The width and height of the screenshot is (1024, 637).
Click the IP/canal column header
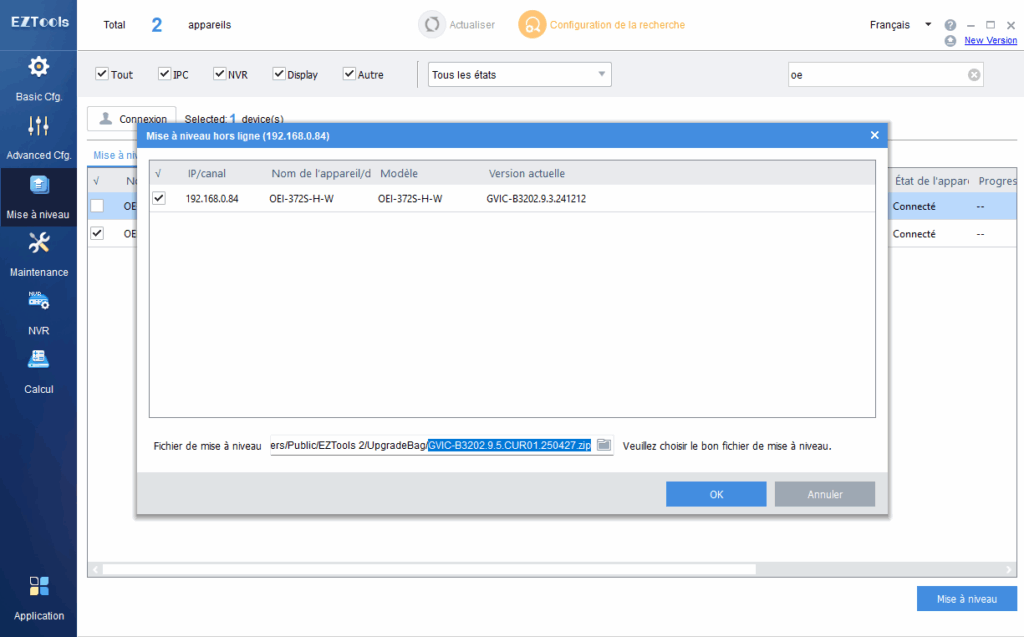[x=206, y=173]
